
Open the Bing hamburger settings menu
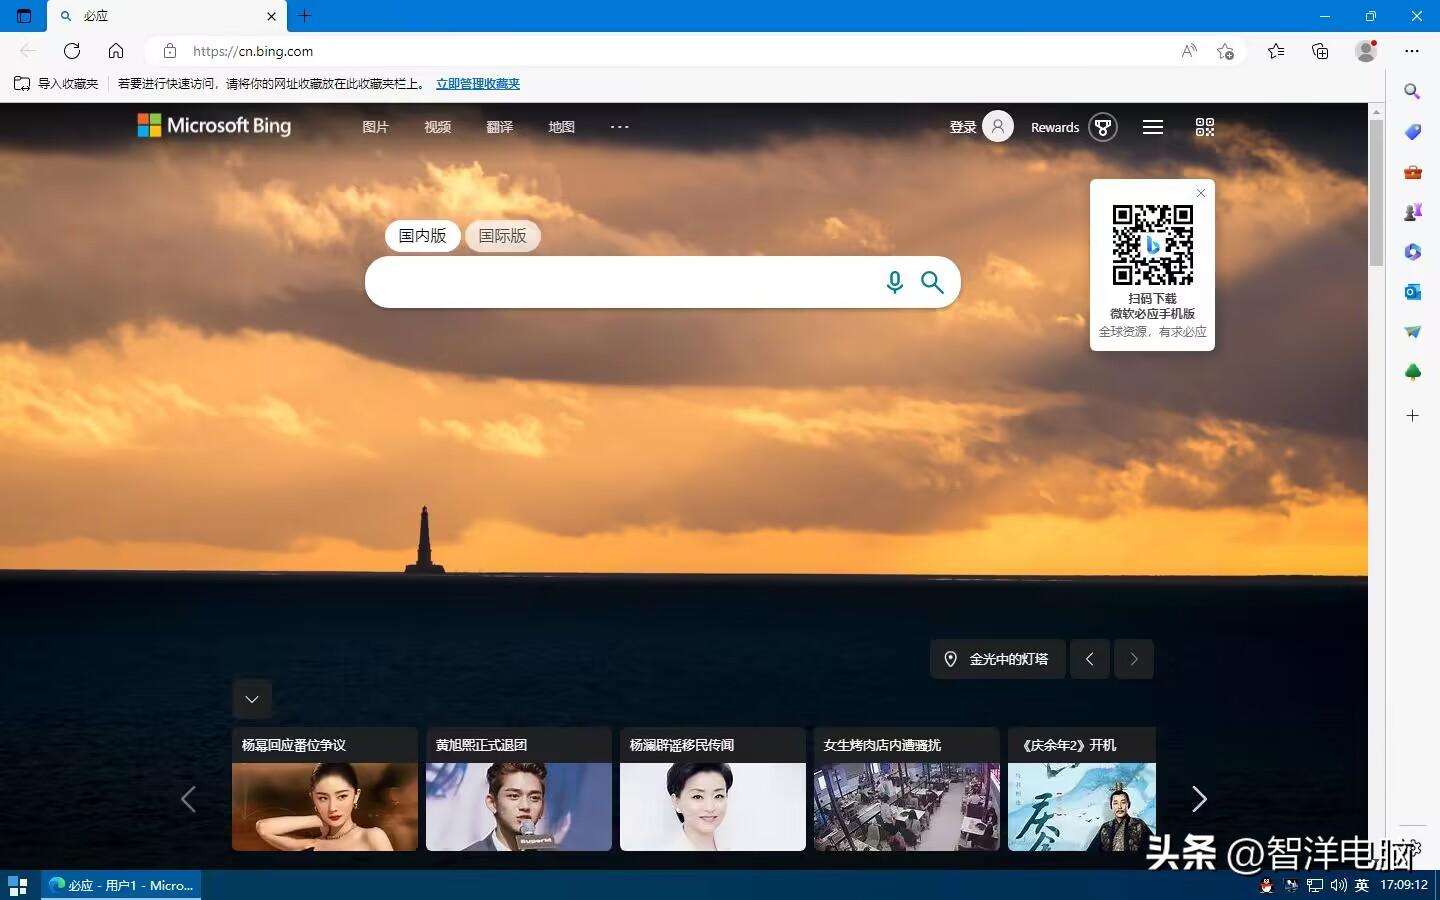[x=1152, y=127]
